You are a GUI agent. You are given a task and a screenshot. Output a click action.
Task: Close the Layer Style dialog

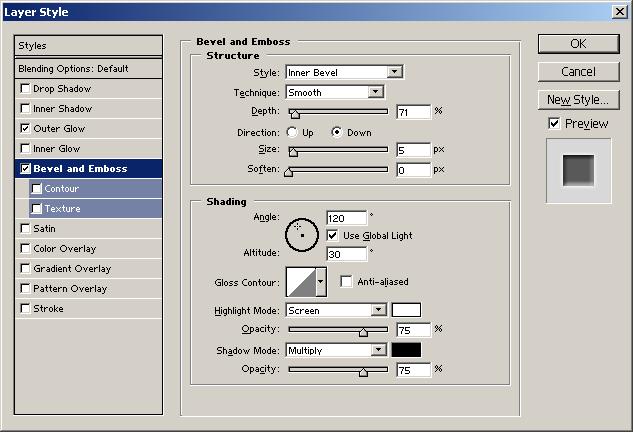620,11
